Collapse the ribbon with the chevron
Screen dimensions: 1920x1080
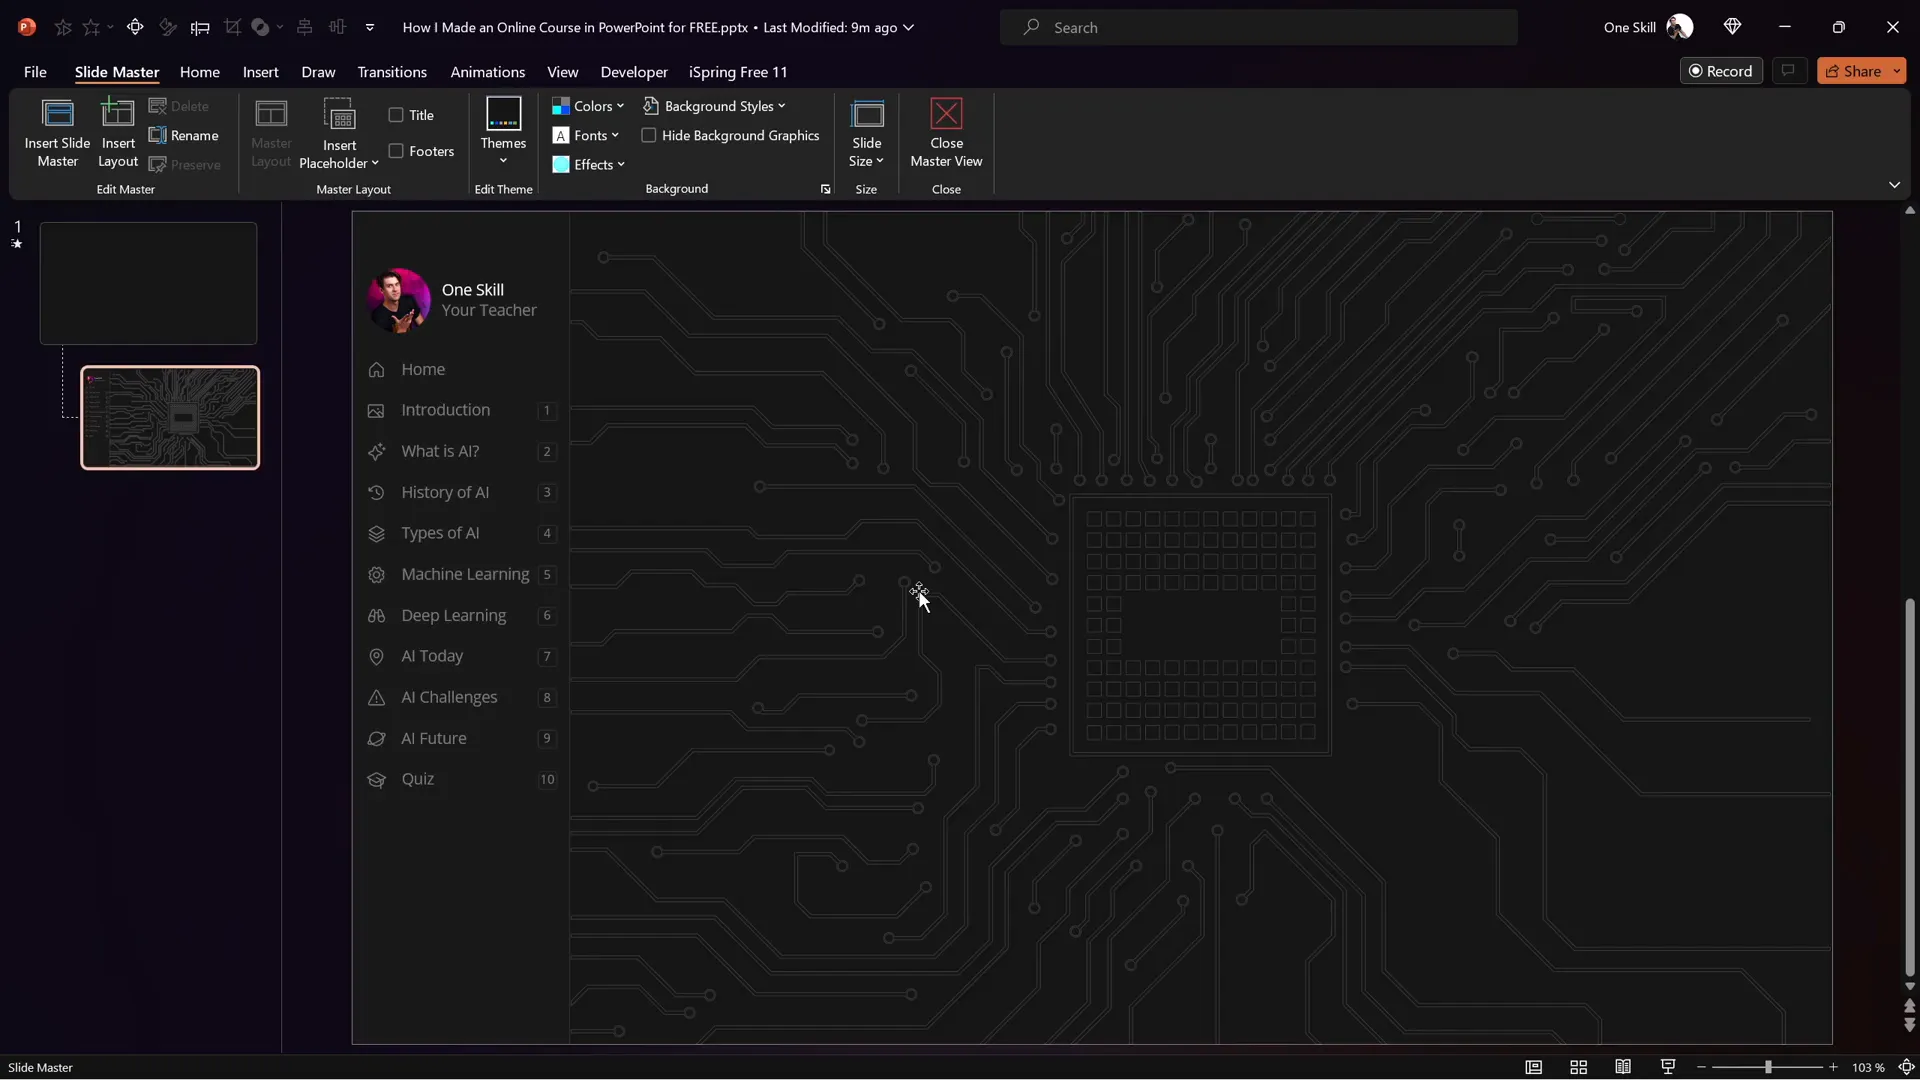[1894, 185]
